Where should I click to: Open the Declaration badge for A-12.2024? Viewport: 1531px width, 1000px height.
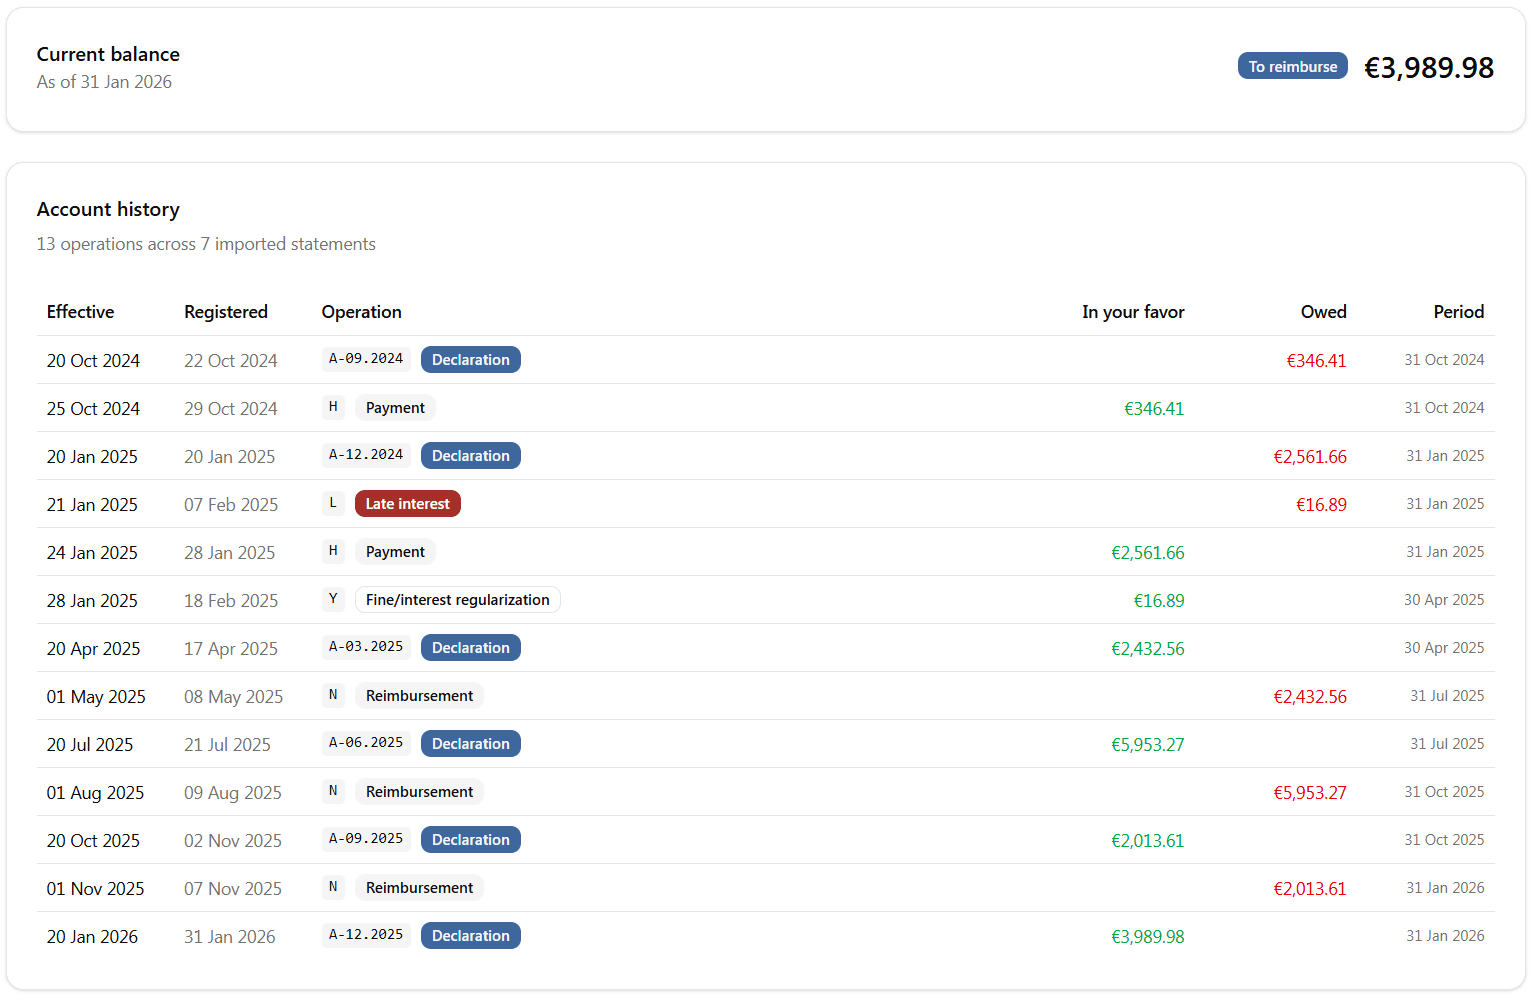pos(470,456)
